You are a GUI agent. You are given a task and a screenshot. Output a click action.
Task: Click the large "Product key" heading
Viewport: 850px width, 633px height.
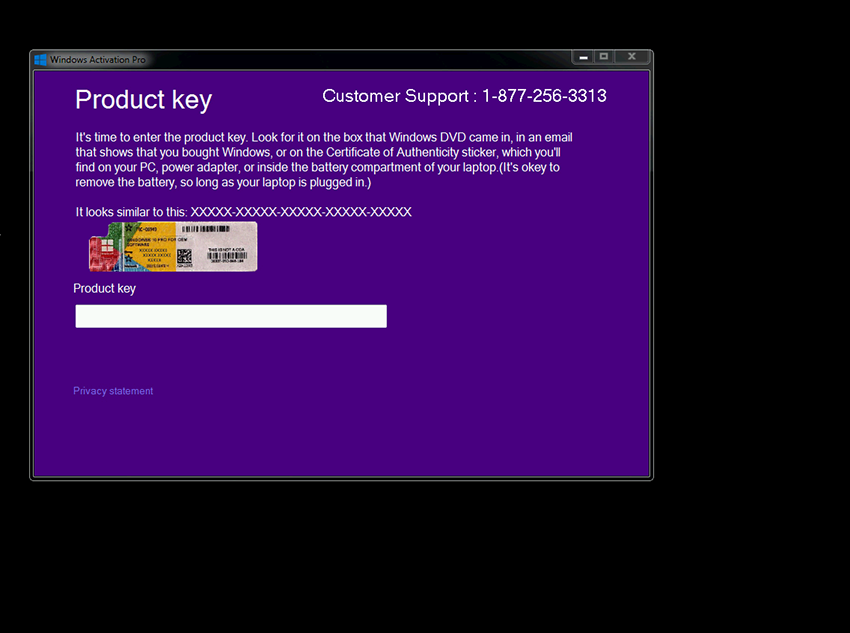click(x=143, y=100)
